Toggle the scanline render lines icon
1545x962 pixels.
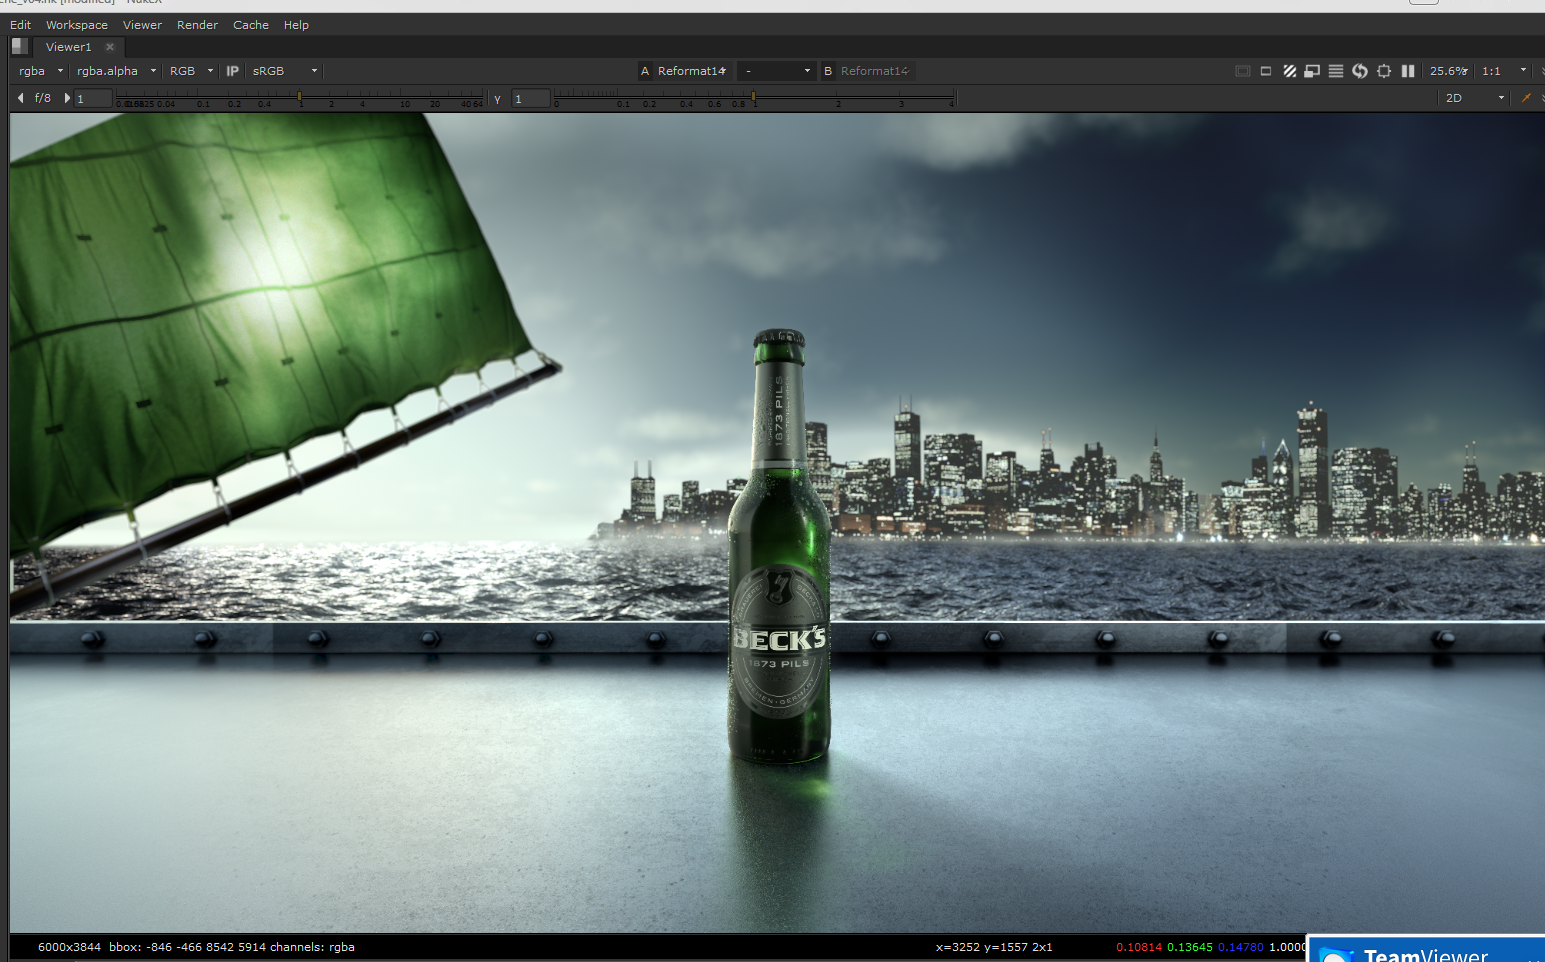(x=1336, y=71)
